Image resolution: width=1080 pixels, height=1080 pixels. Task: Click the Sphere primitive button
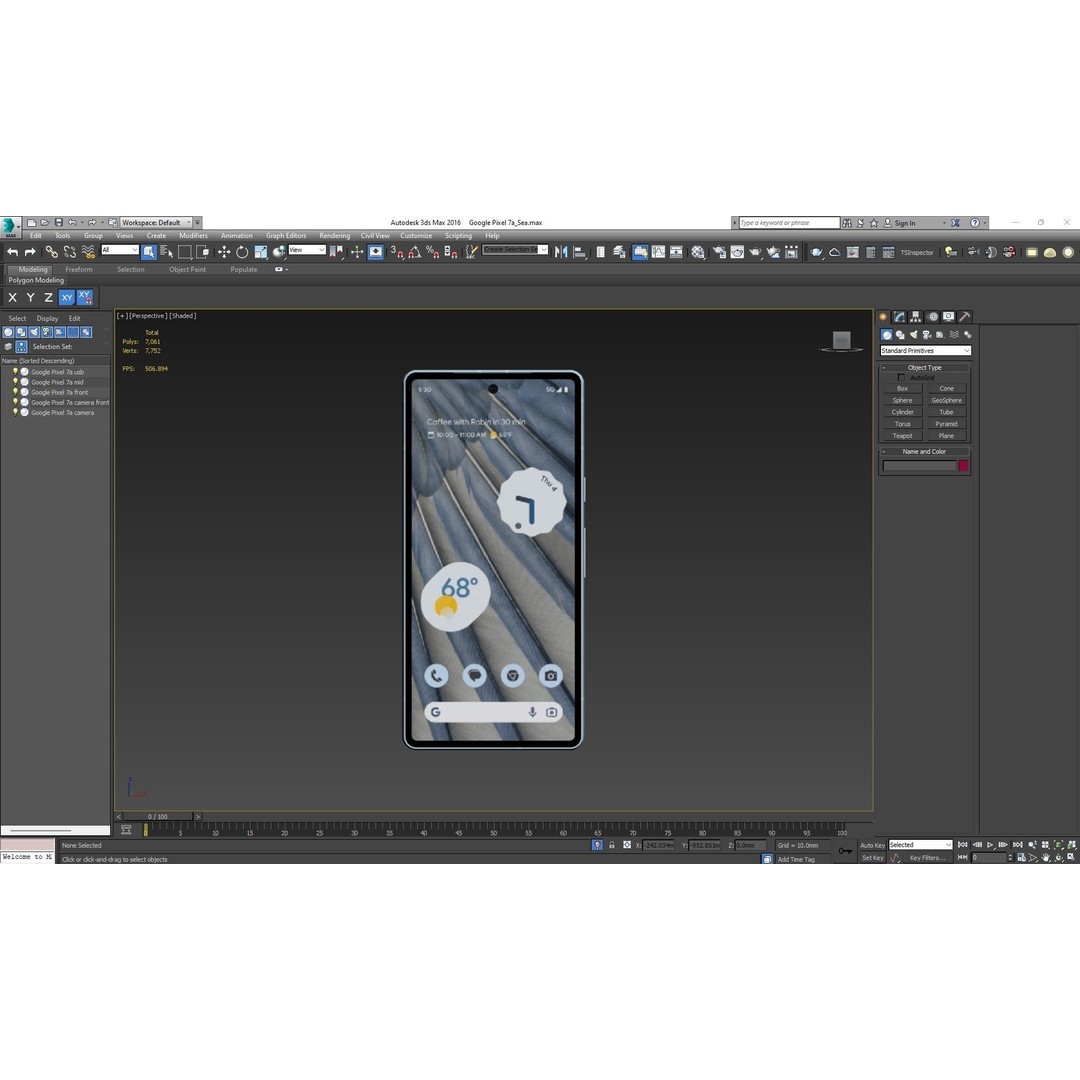point(902,400)
